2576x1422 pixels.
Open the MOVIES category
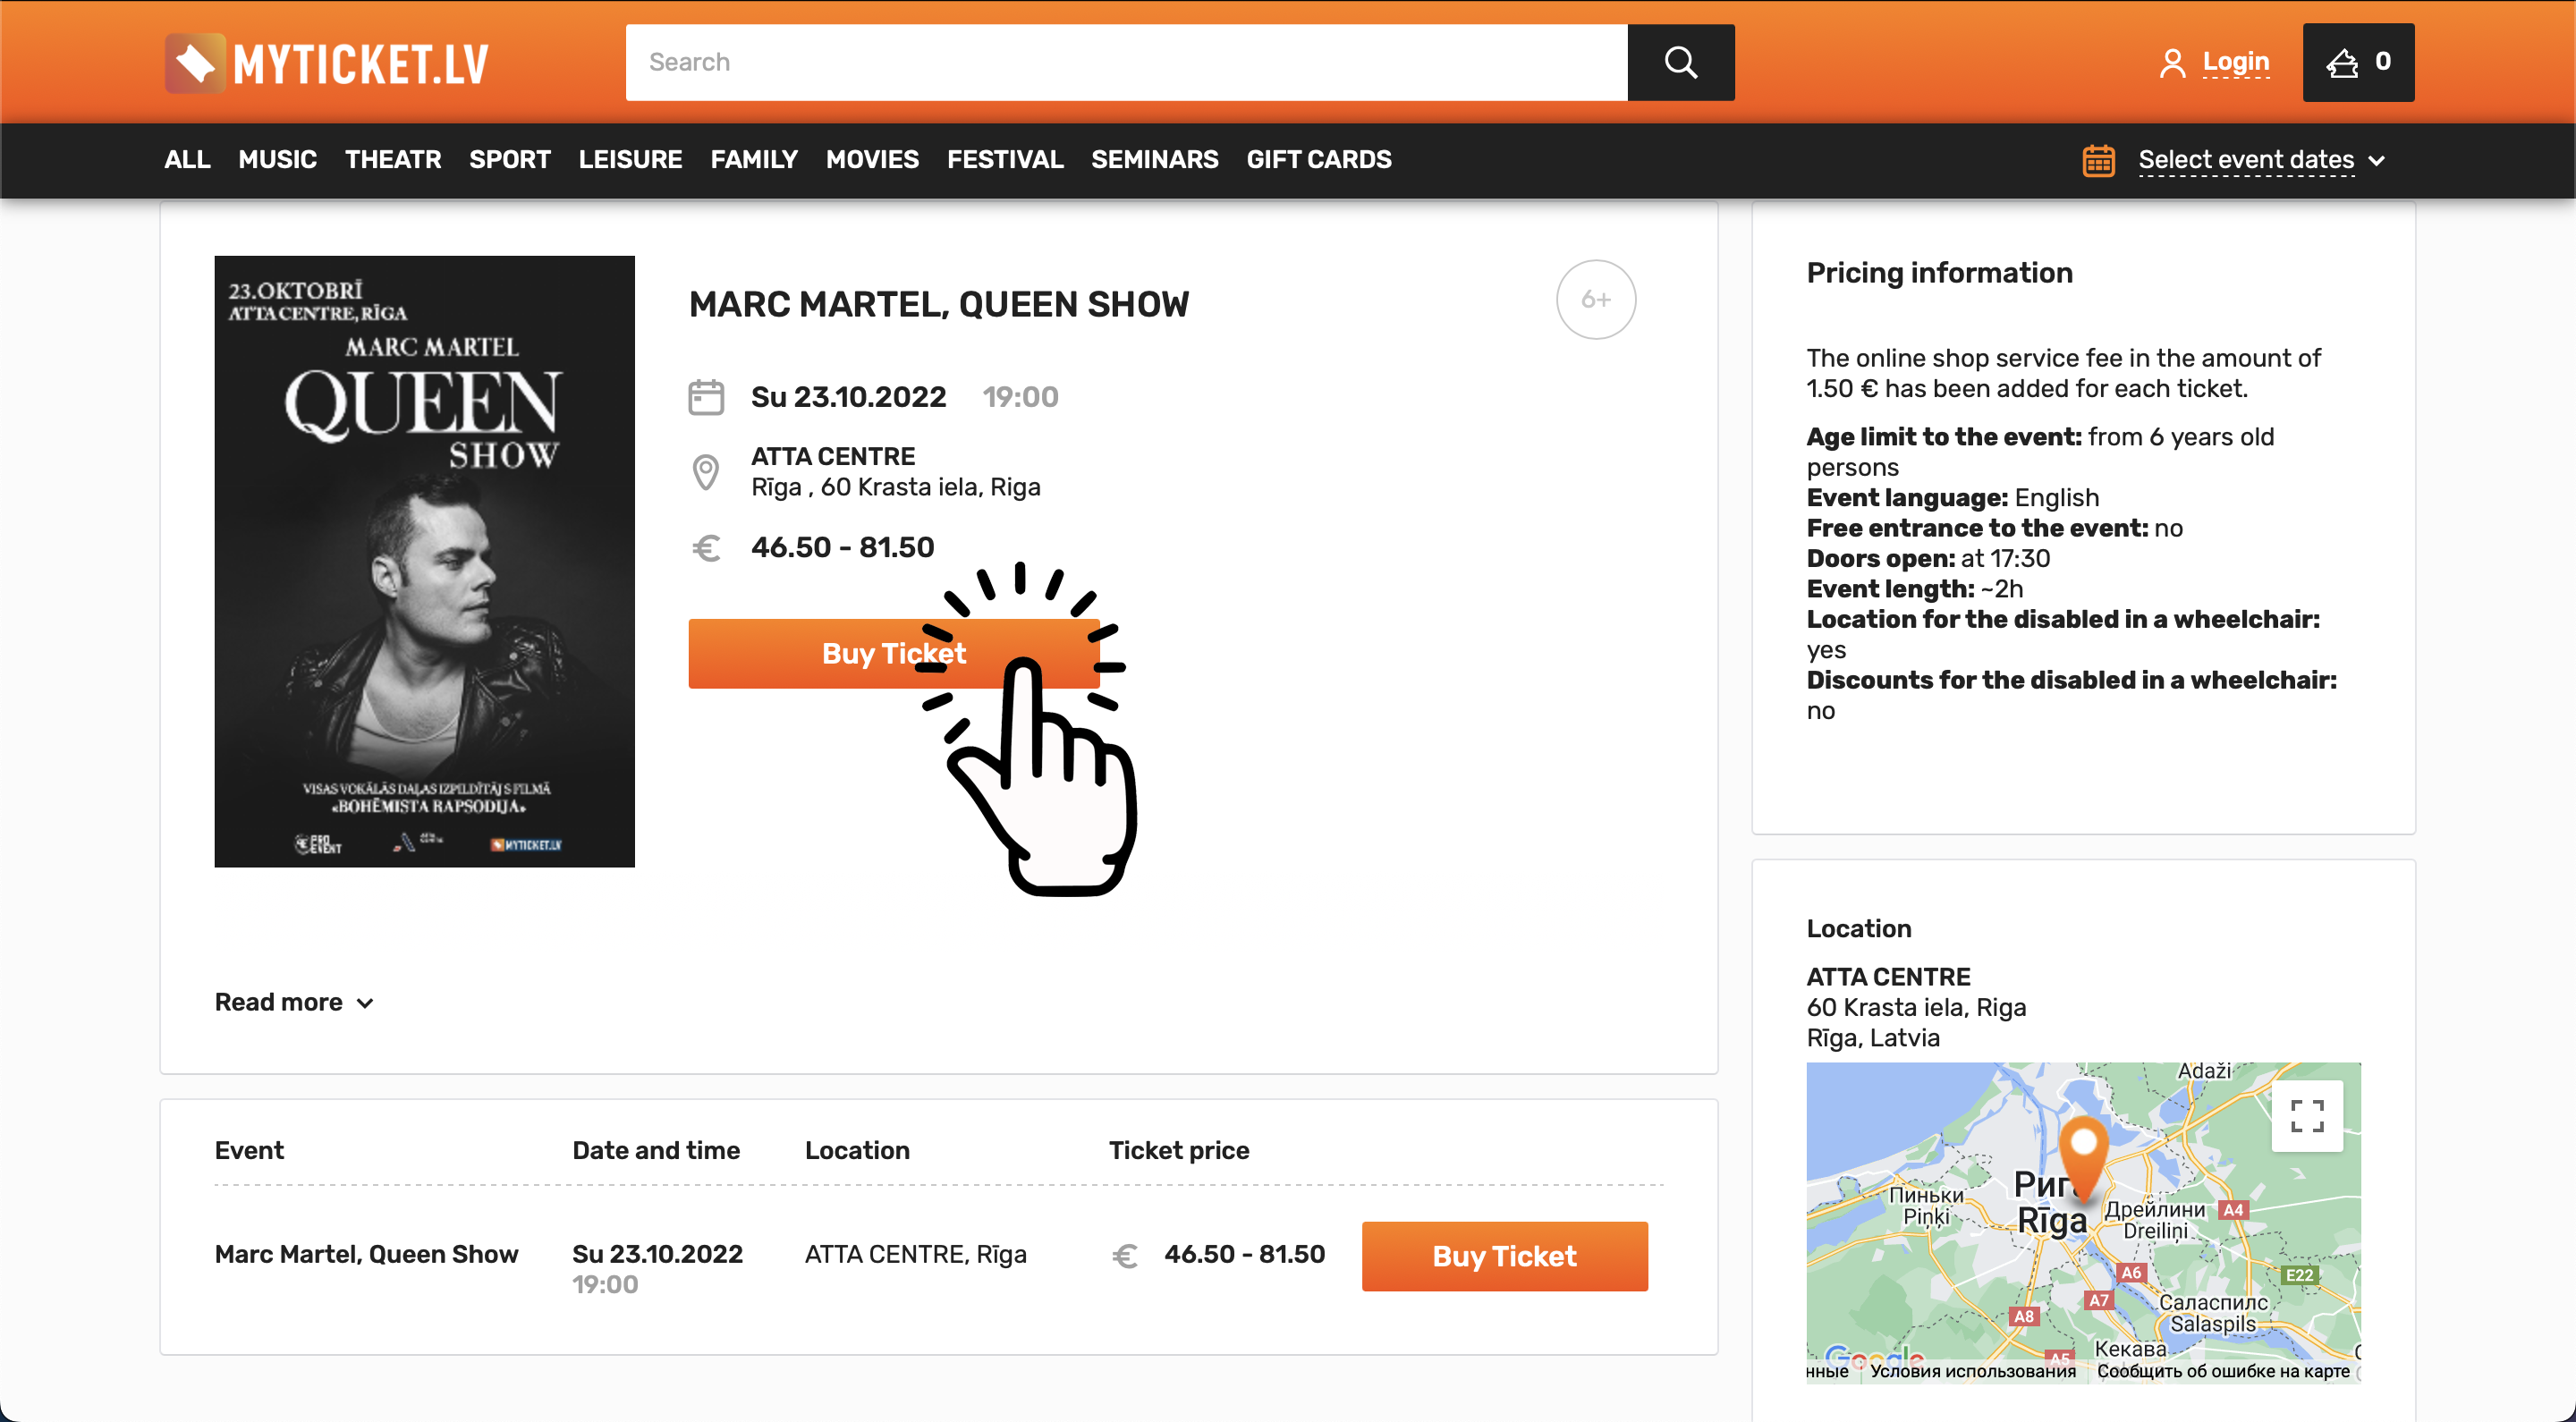click(872, 160)
